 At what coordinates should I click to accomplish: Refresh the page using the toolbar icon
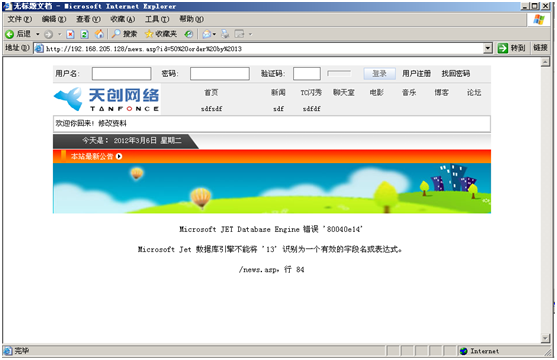85,34
